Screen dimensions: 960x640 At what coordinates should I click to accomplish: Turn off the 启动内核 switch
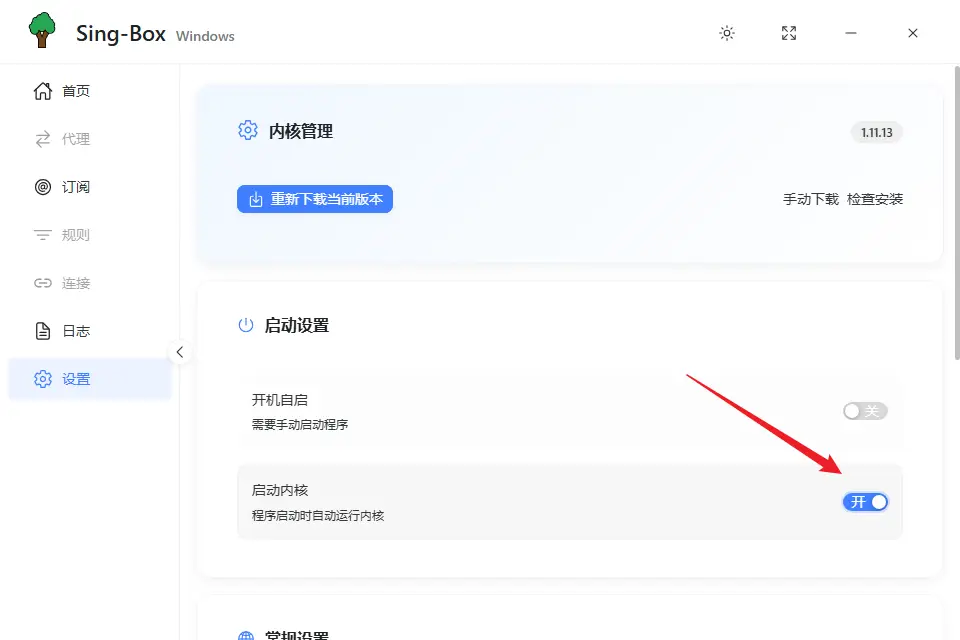(864, 502)
